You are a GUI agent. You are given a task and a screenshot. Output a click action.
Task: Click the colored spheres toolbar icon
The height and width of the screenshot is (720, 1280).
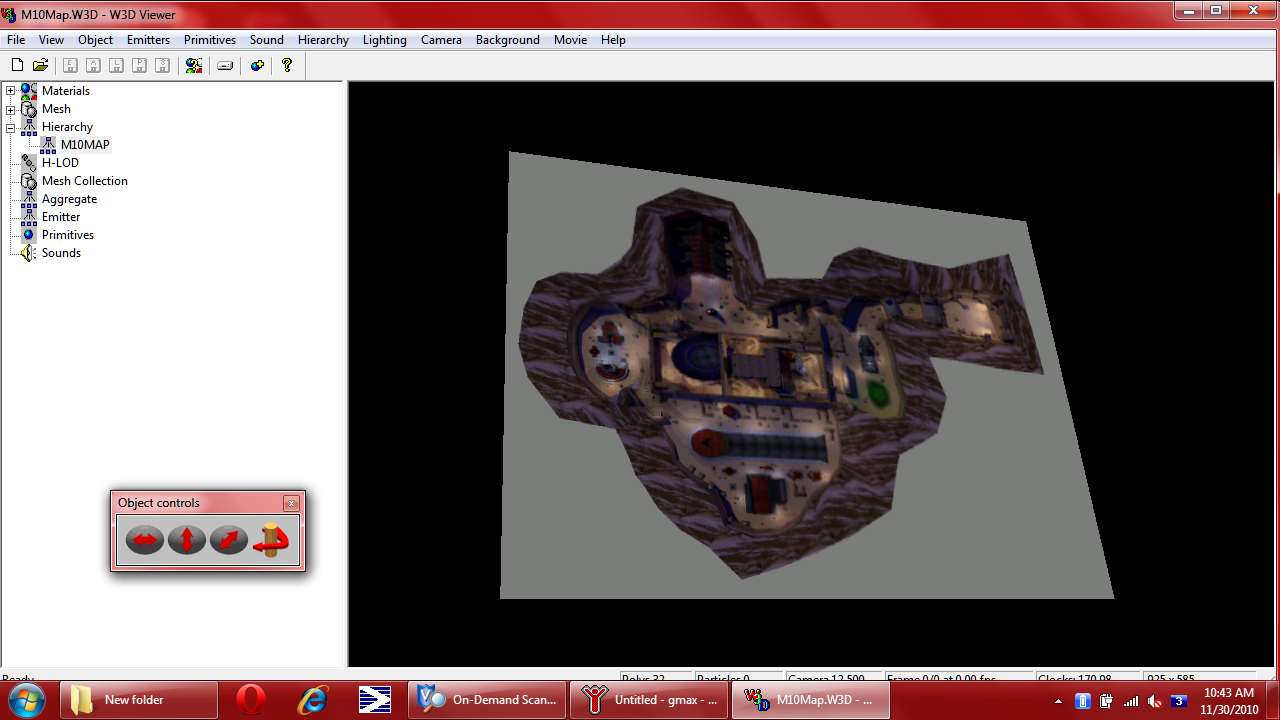194,66
